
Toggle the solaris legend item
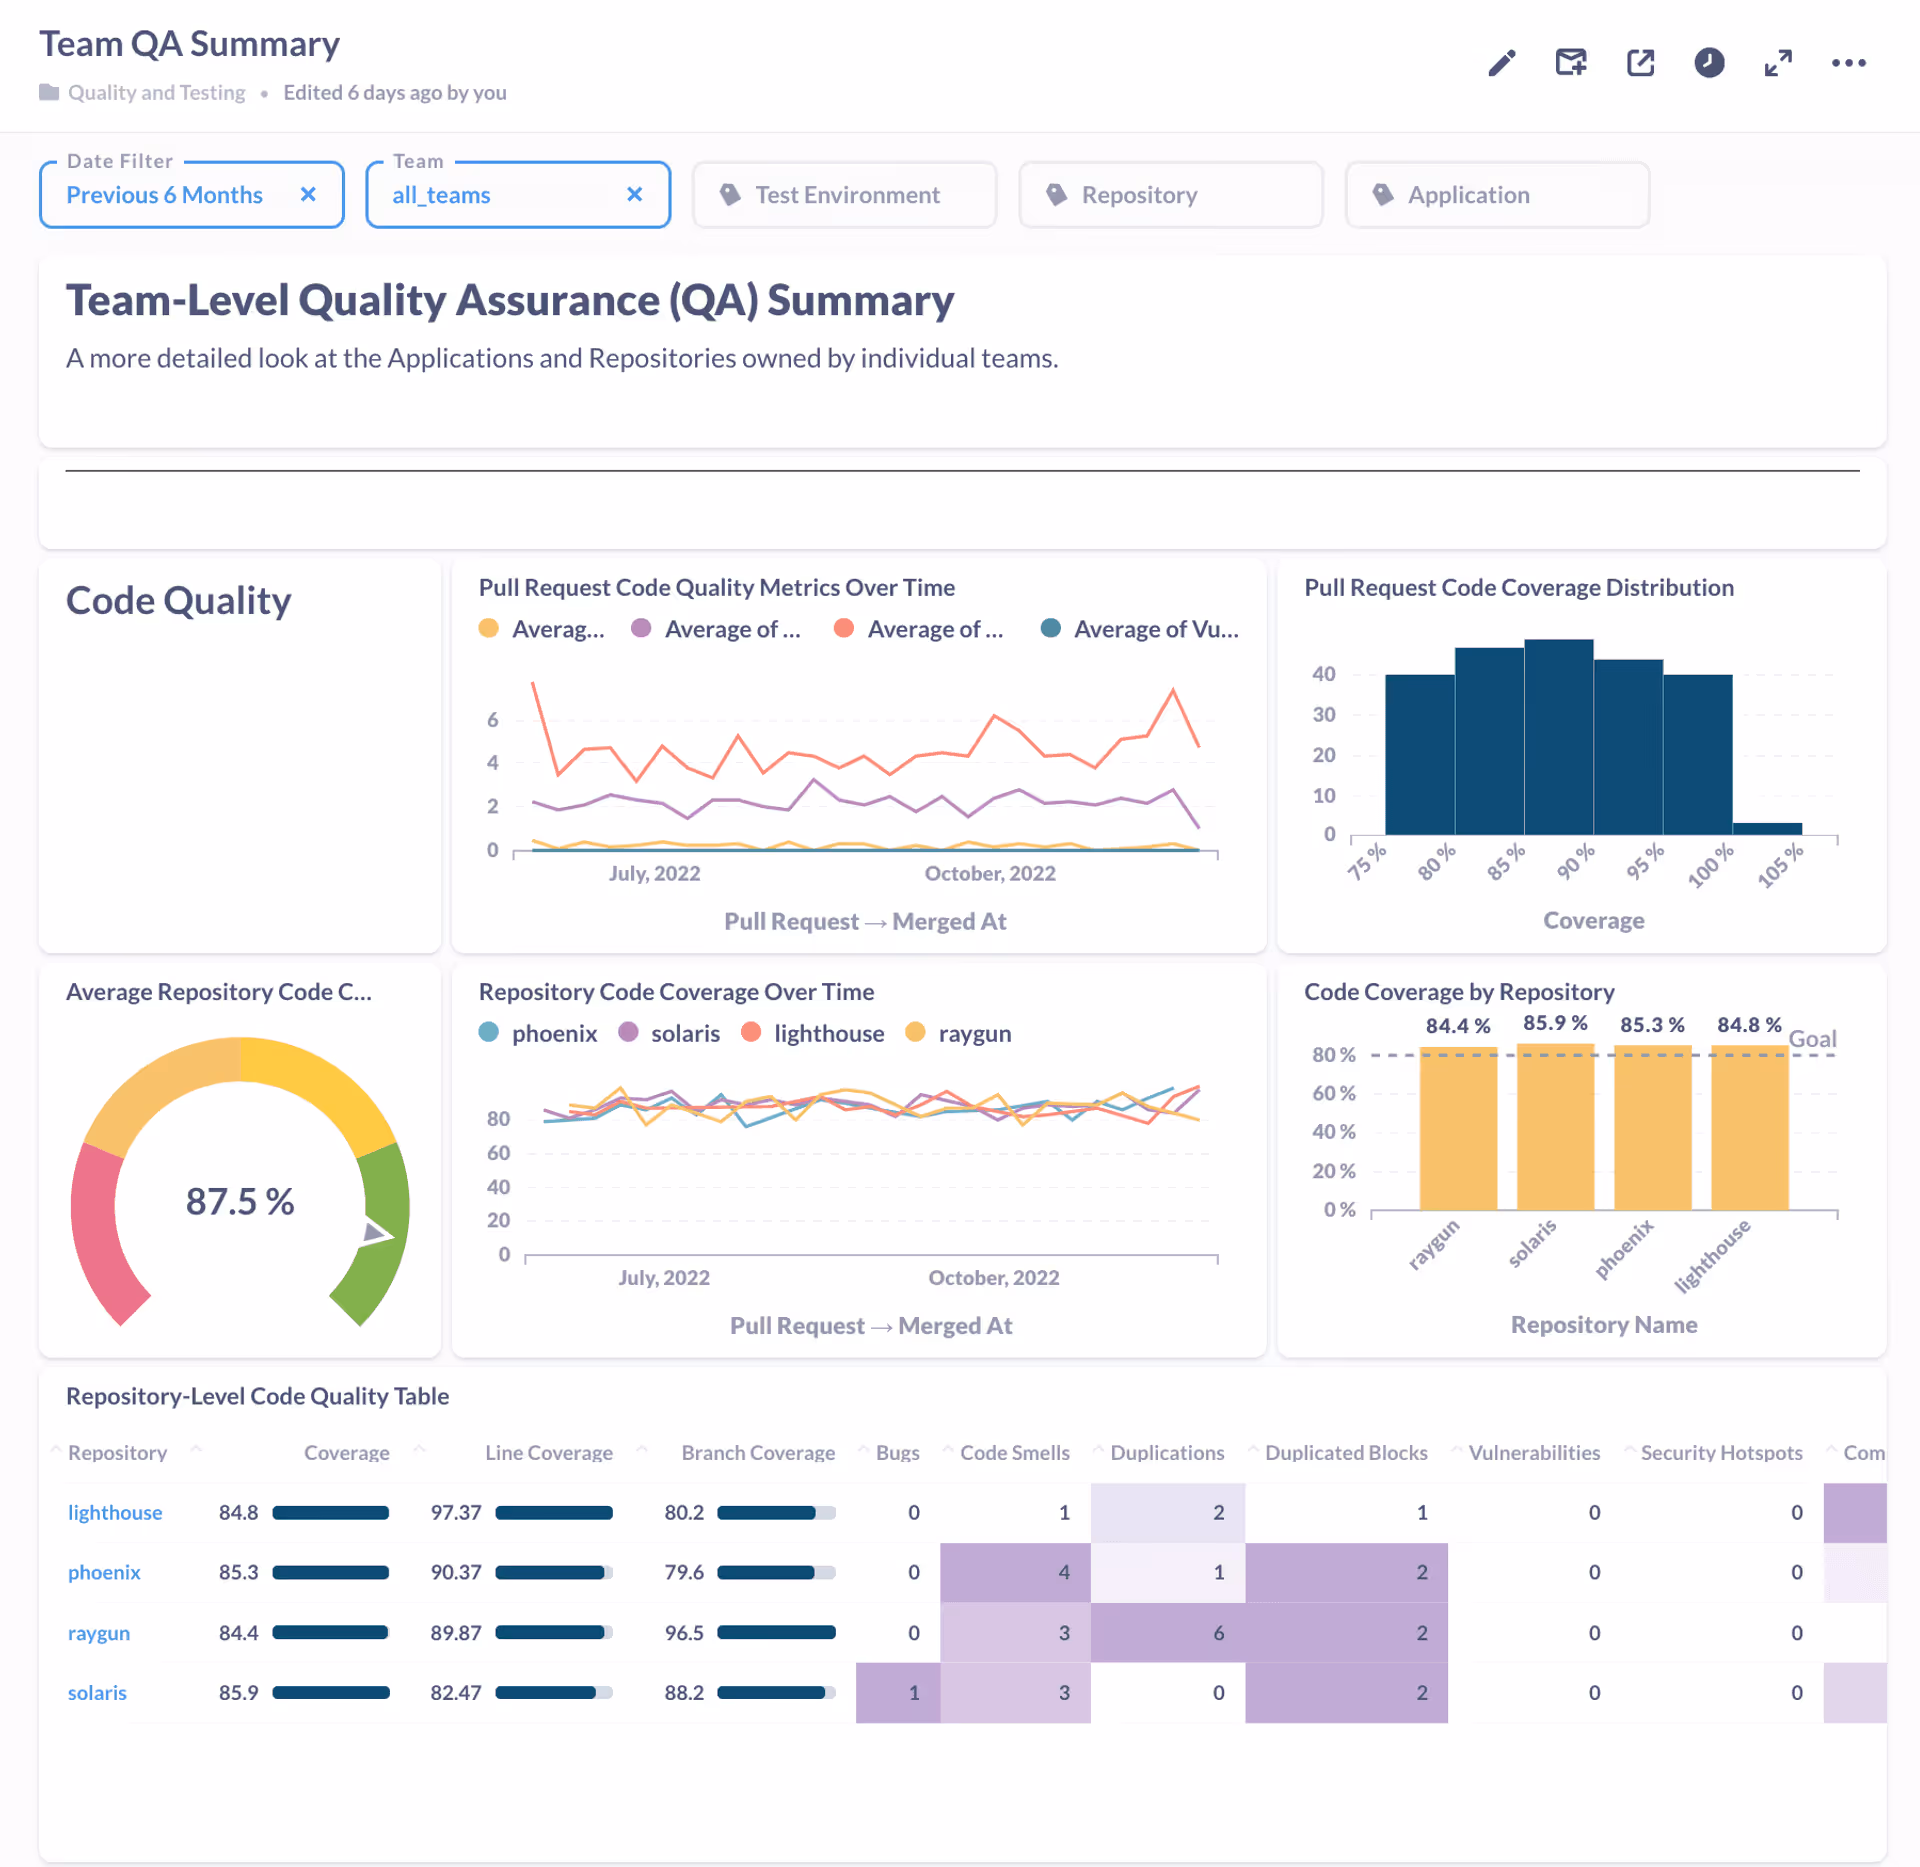pos(684,1033)
